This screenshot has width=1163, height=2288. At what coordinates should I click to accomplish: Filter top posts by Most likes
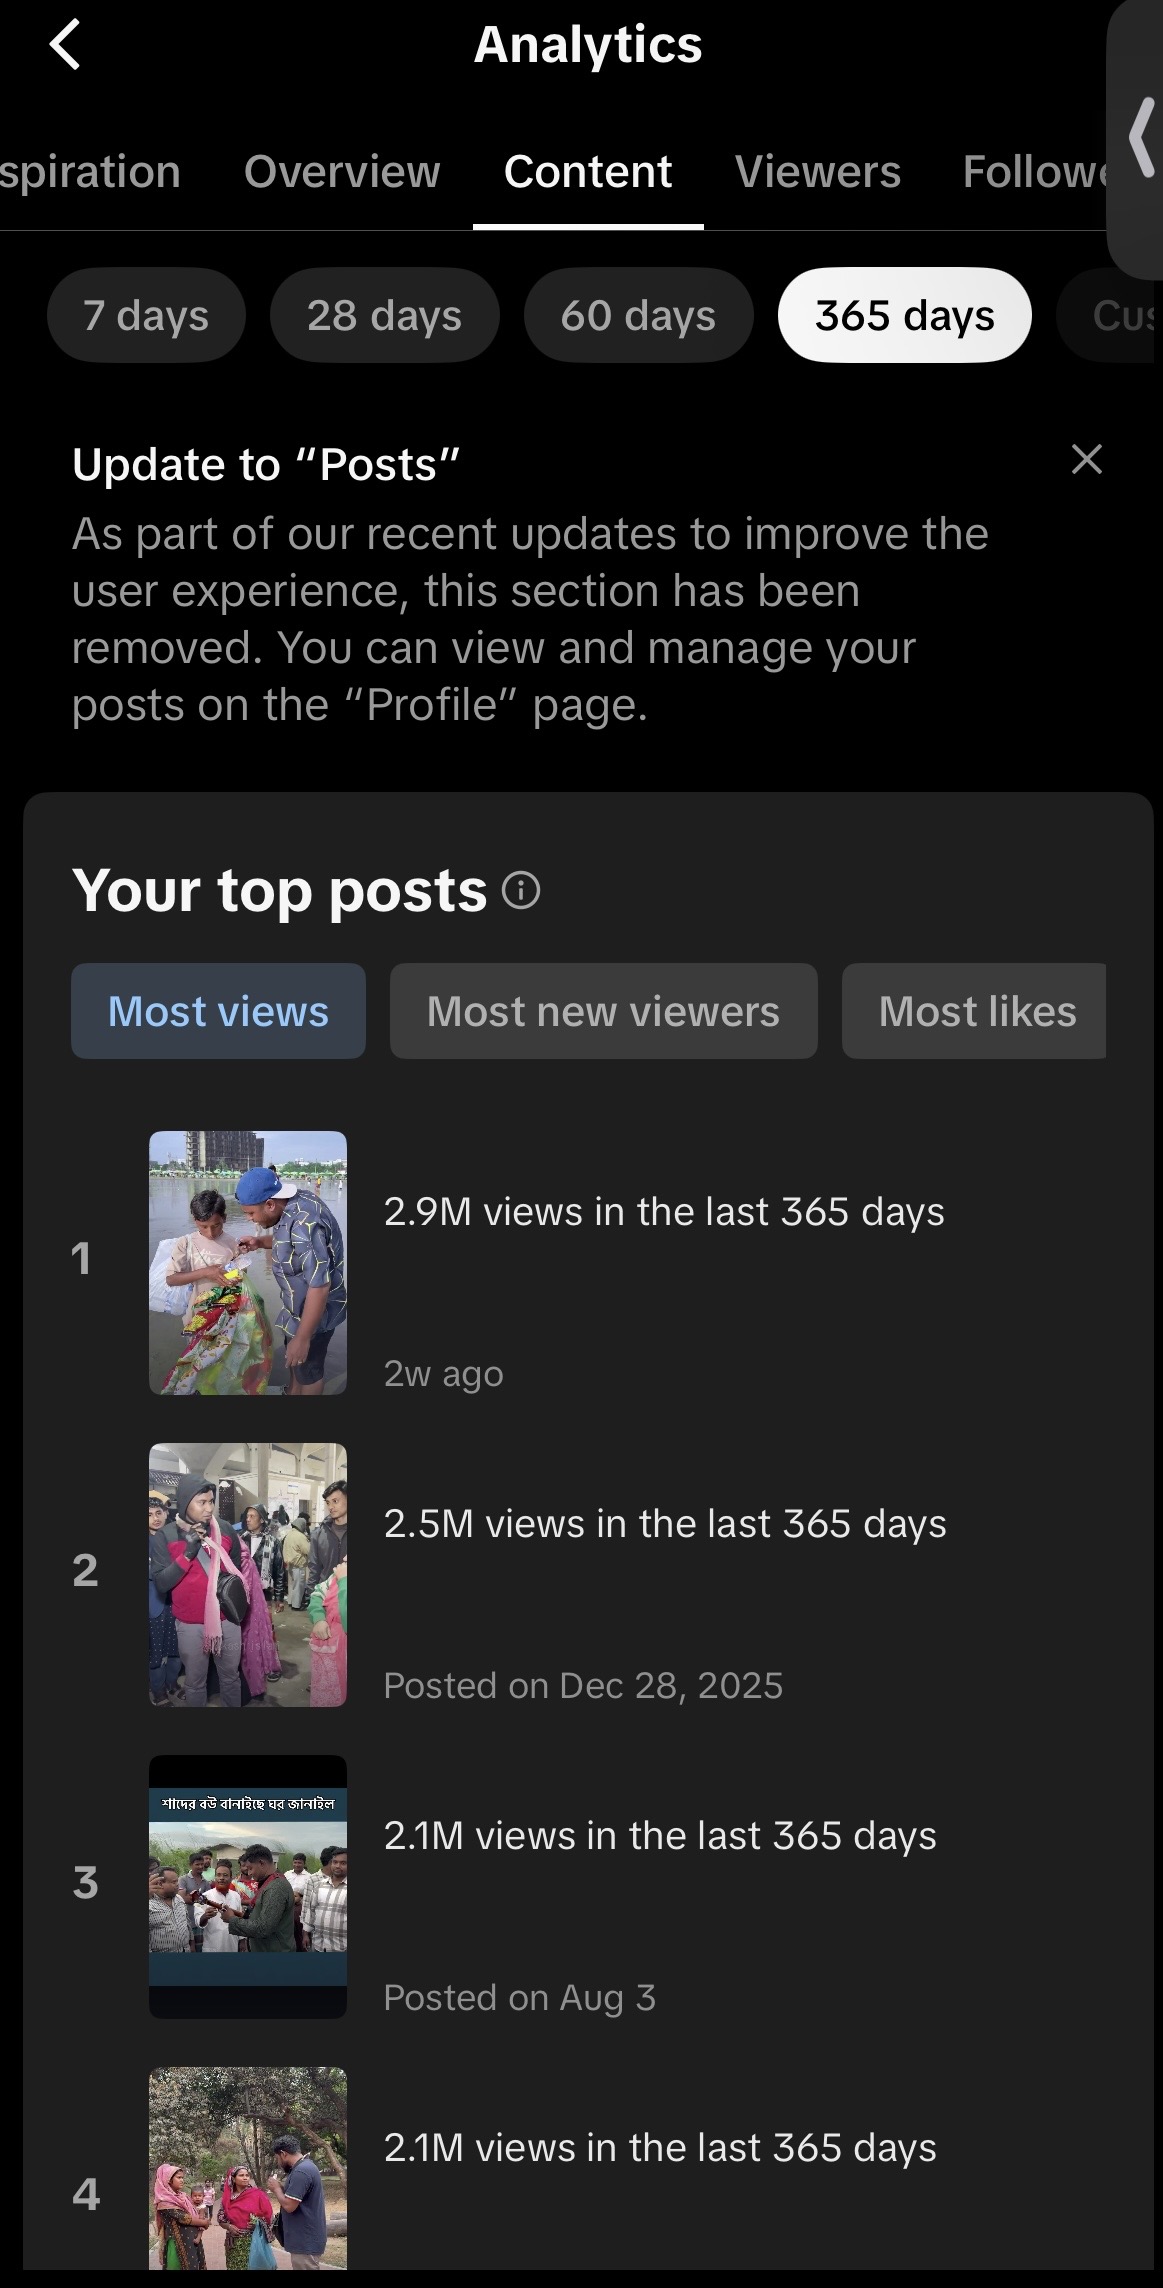click(x=975, y=1011)
